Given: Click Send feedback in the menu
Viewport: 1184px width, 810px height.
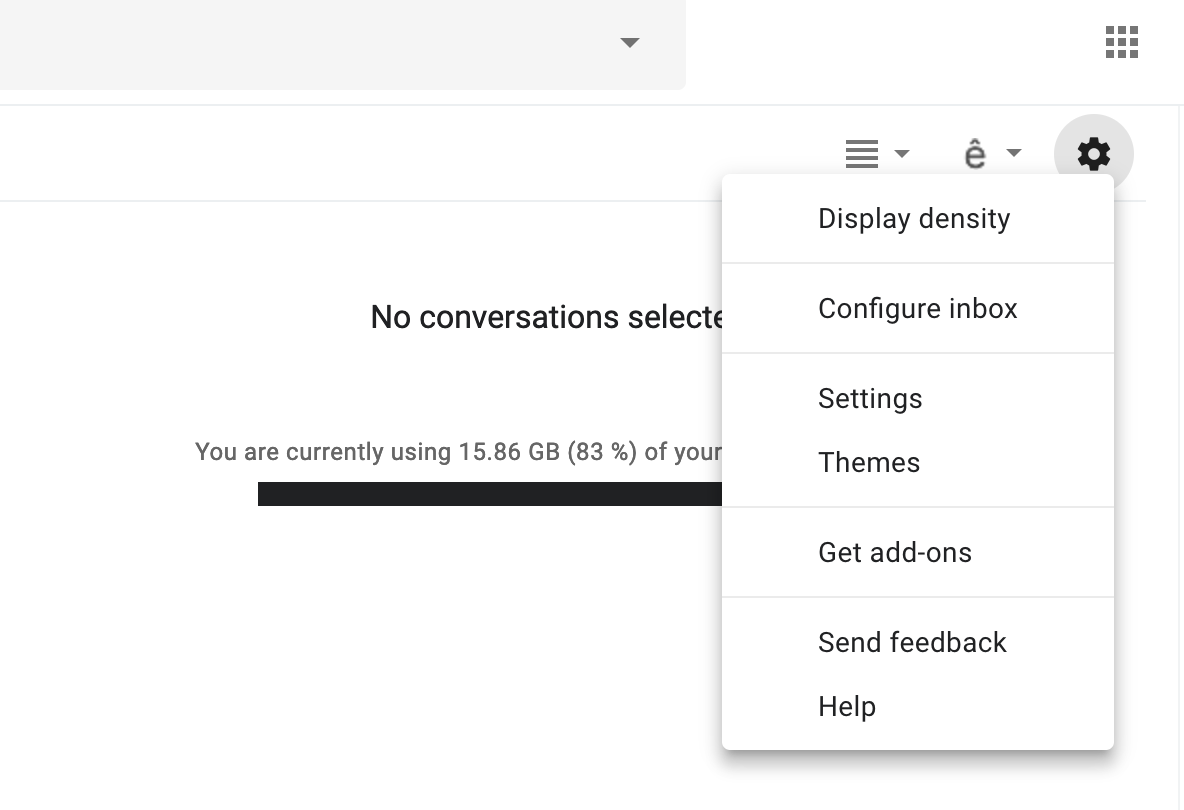Looking at the screenshot, I should (x=911, y=643).
